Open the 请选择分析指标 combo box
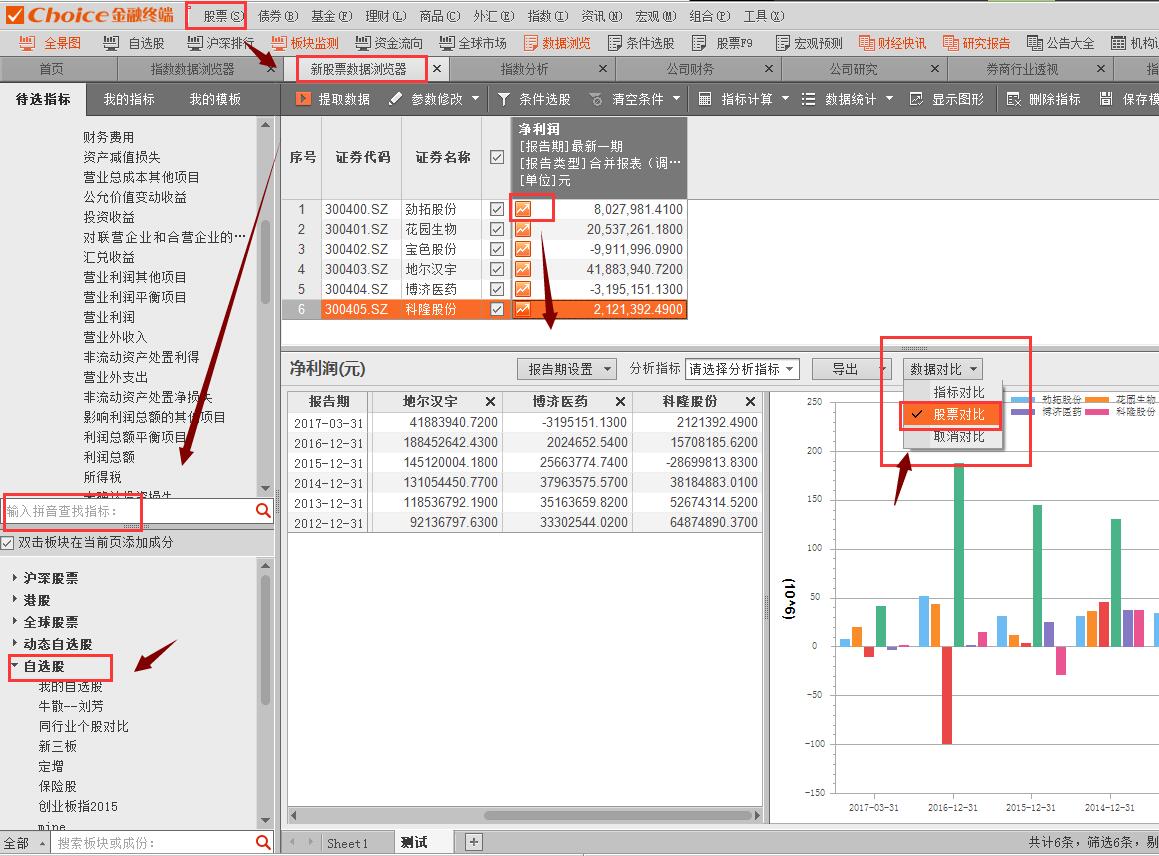This screenshot has height=856, width=1159. pos(741,369)
